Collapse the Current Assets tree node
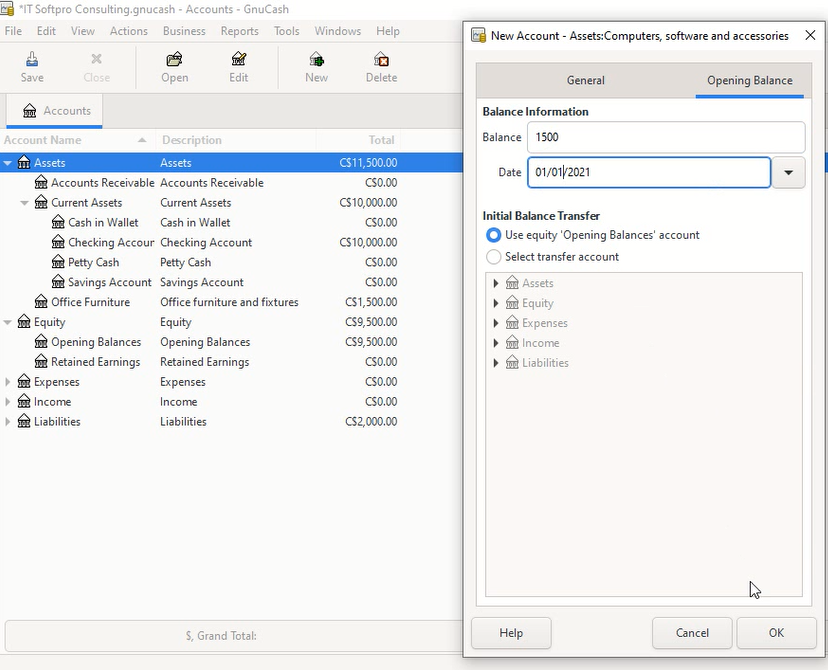828x670 pixels. click(x=25, y=203)
